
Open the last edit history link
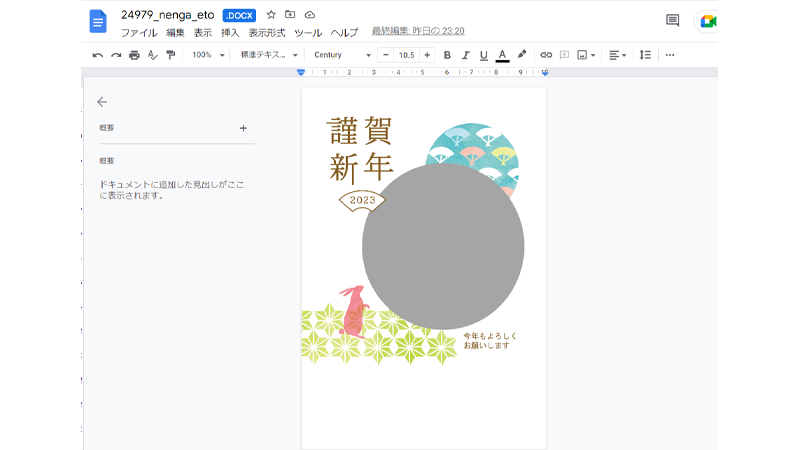pyautogui.click(x=418, y=31)
